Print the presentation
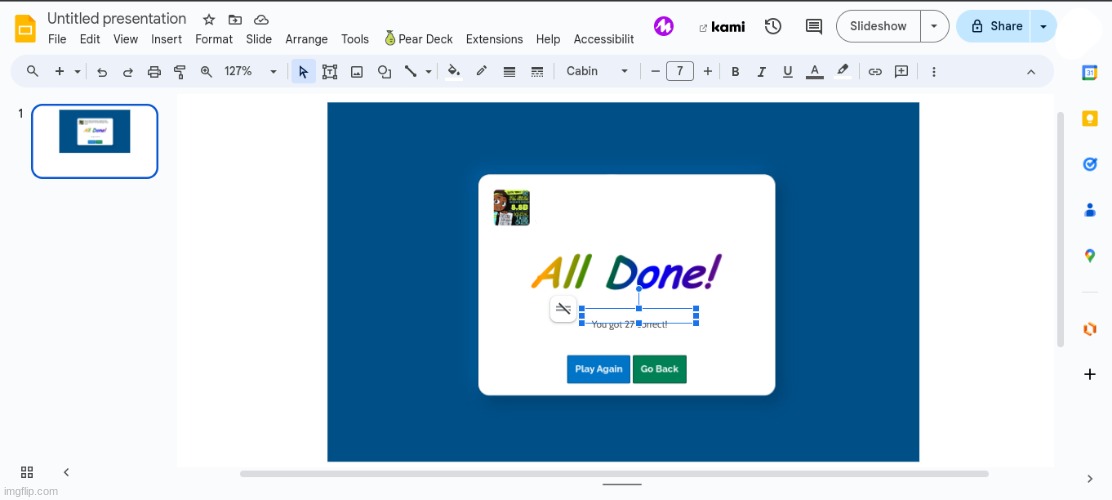The width and height of the screenshot is (1112, 500). (x=154, y=72)
